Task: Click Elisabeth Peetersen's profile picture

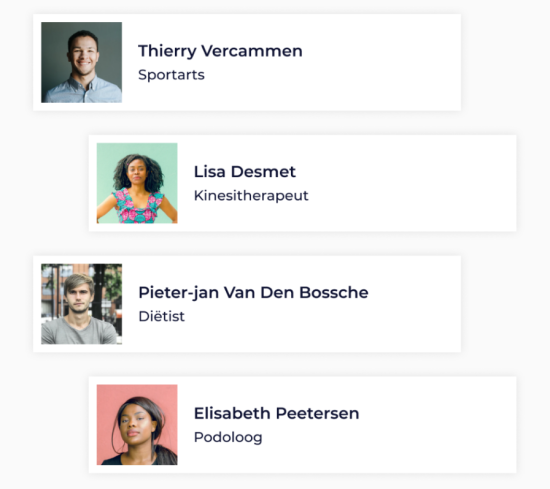Action: (137, 425)
